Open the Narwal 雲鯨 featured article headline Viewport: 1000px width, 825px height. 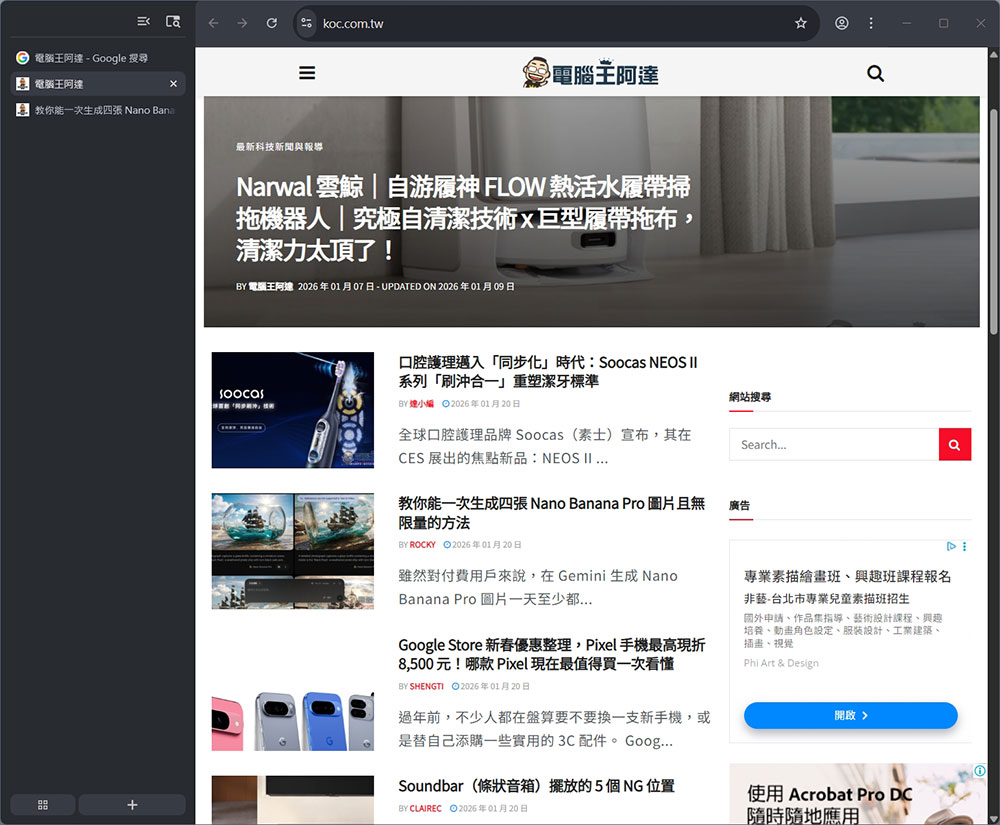466,219
